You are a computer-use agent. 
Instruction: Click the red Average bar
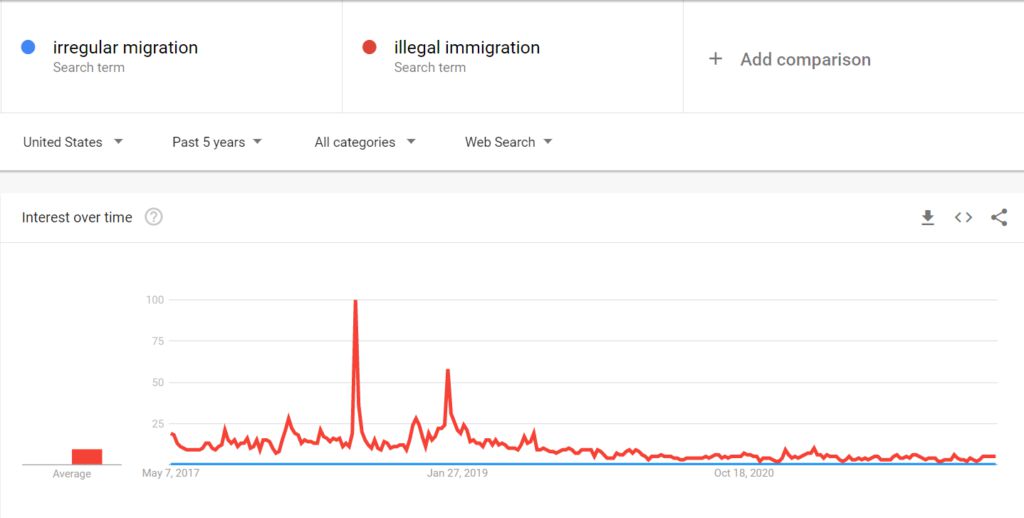[86, 456]
